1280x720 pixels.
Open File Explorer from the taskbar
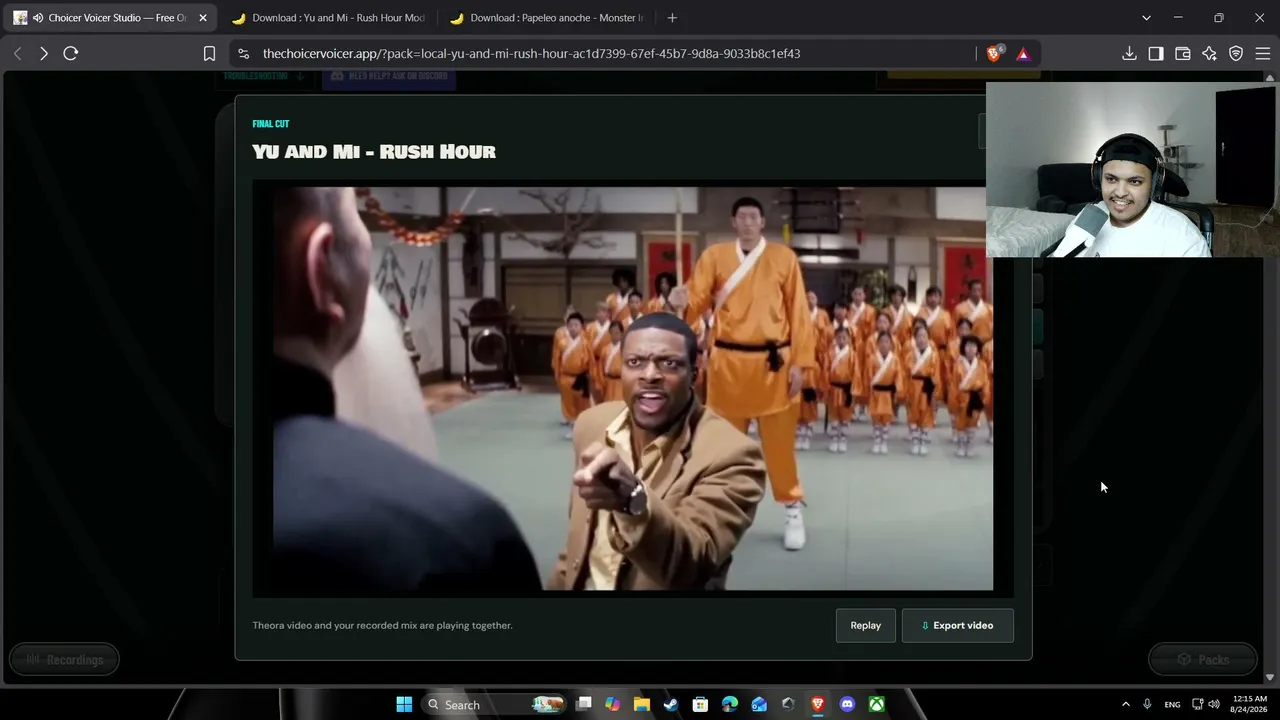pos(641,705)
